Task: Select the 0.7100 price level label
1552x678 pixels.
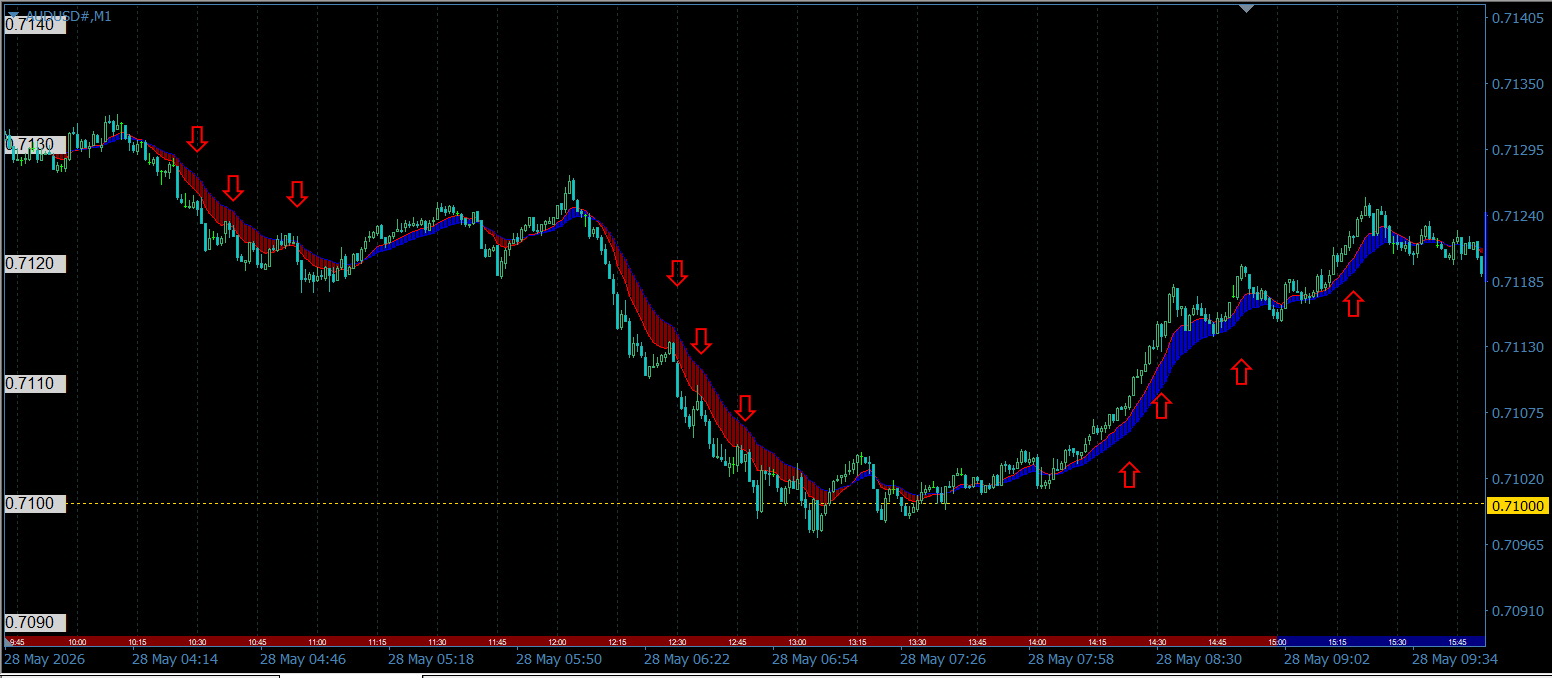Action: (x=36, y=503)
